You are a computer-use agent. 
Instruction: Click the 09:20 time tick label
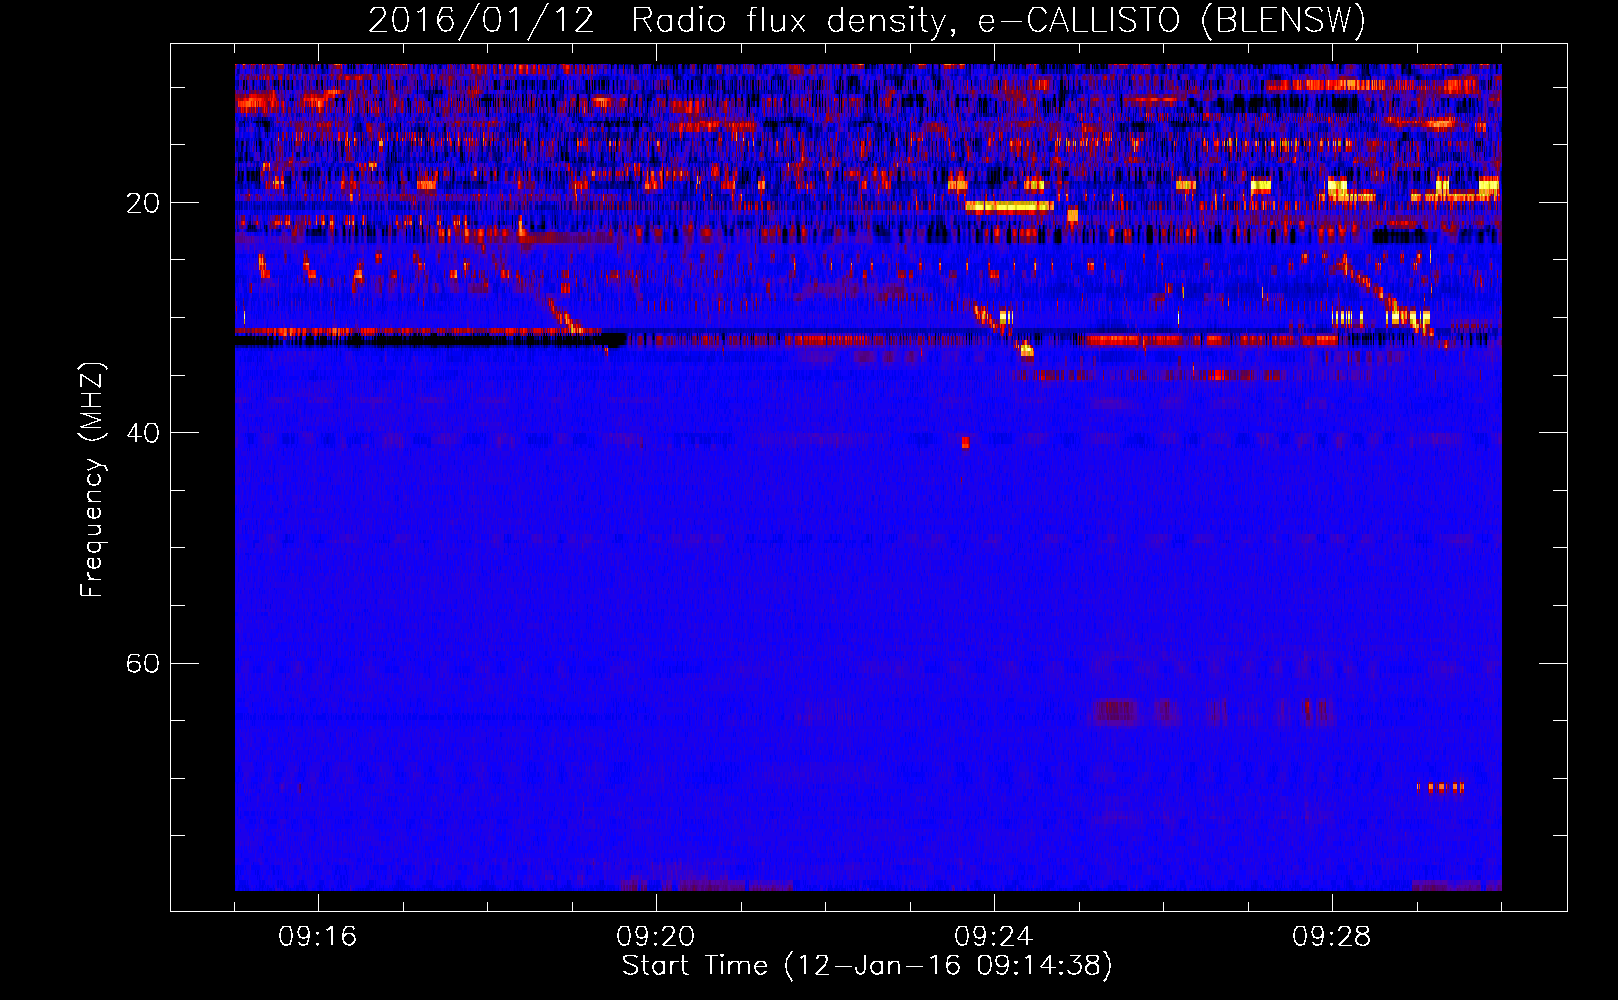point(656,937)
